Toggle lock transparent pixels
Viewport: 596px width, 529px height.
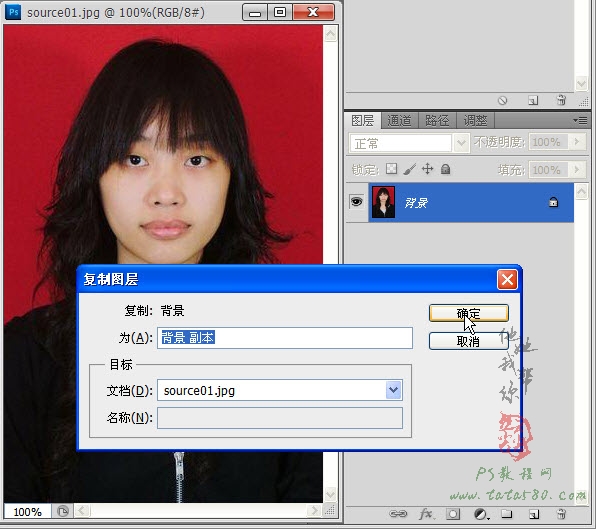click(391, 169)
